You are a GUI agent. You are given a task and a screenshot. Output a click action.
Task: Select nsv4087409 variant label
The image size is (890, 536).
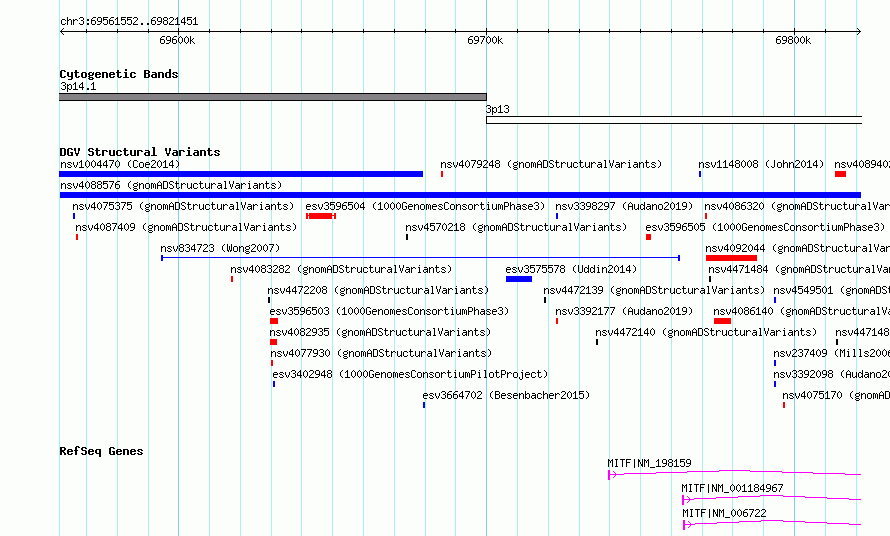click(186, 227)
